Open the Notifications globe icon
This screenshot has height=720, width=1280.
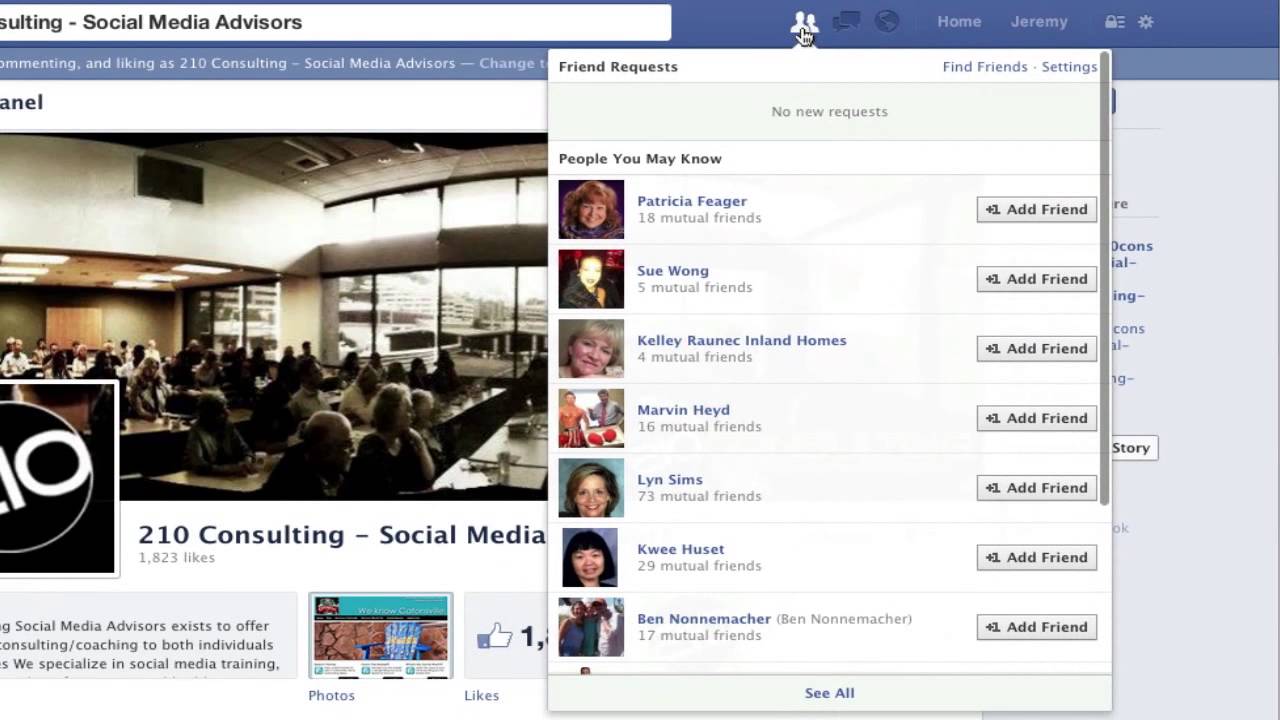click(x=887, y=22)
